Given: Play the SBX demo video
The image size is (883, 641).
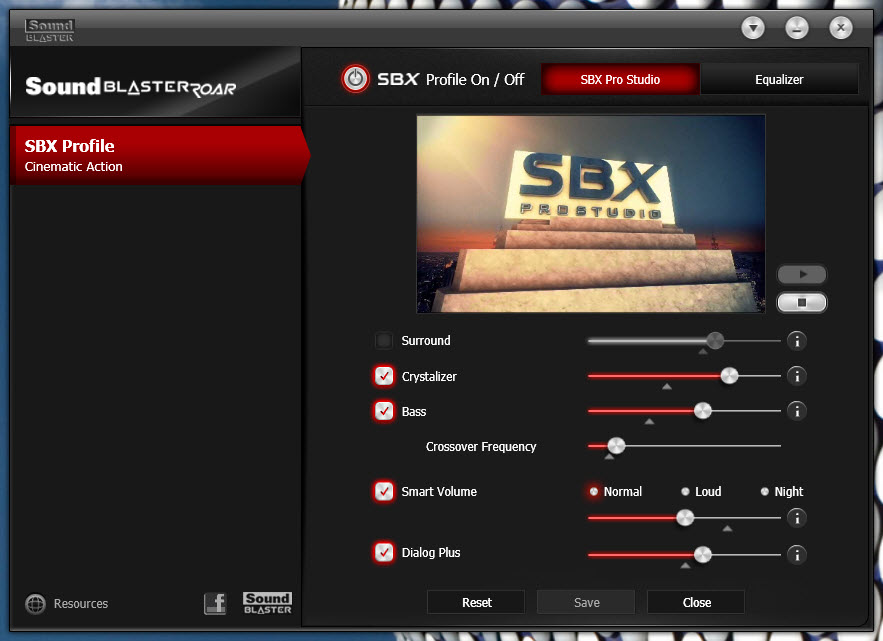Looking at the screenshot, I should 802,274.
